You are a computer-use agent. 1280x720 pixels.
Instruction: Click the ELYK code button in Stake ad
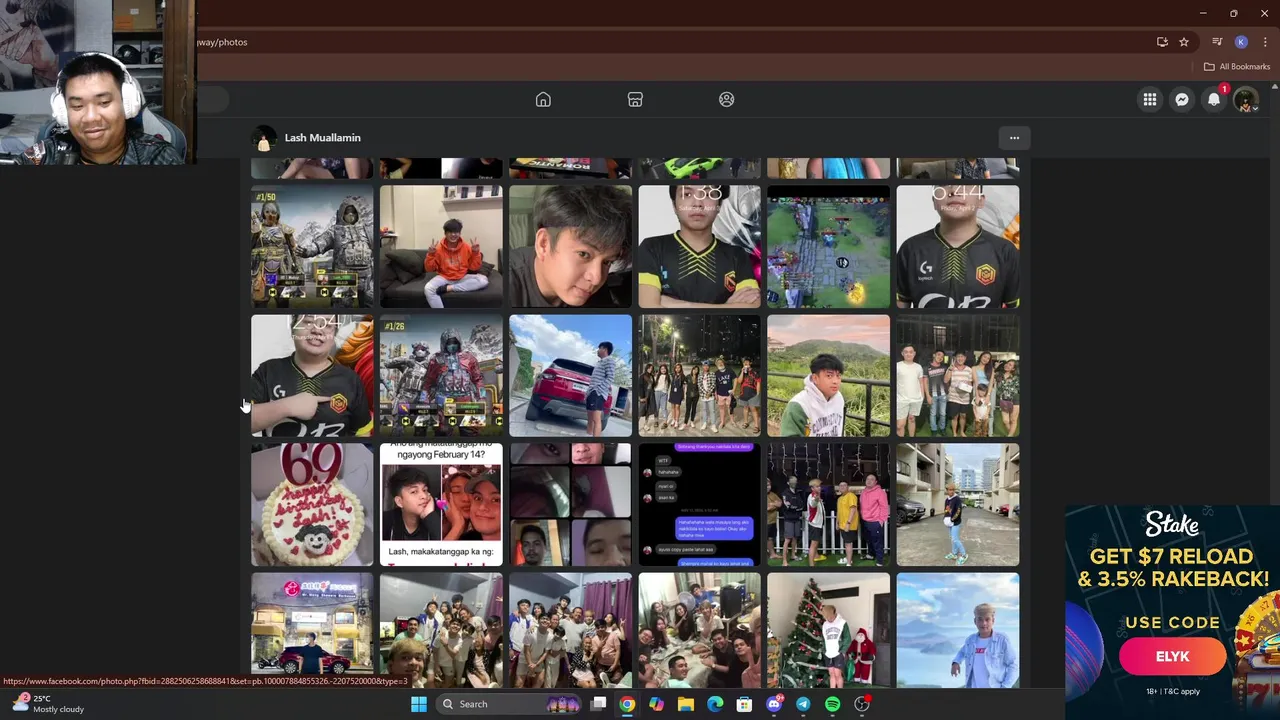tap(1172, 657)
